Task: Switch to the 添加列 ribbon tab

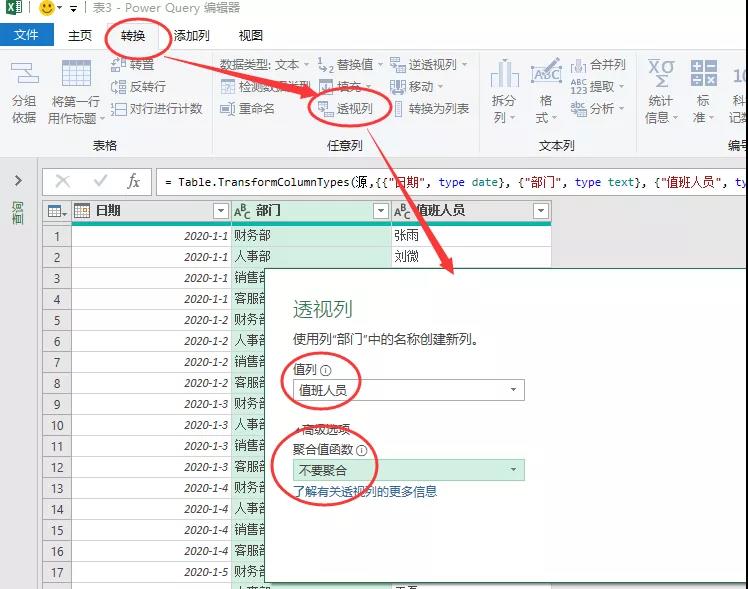Action: pos(191,36)
